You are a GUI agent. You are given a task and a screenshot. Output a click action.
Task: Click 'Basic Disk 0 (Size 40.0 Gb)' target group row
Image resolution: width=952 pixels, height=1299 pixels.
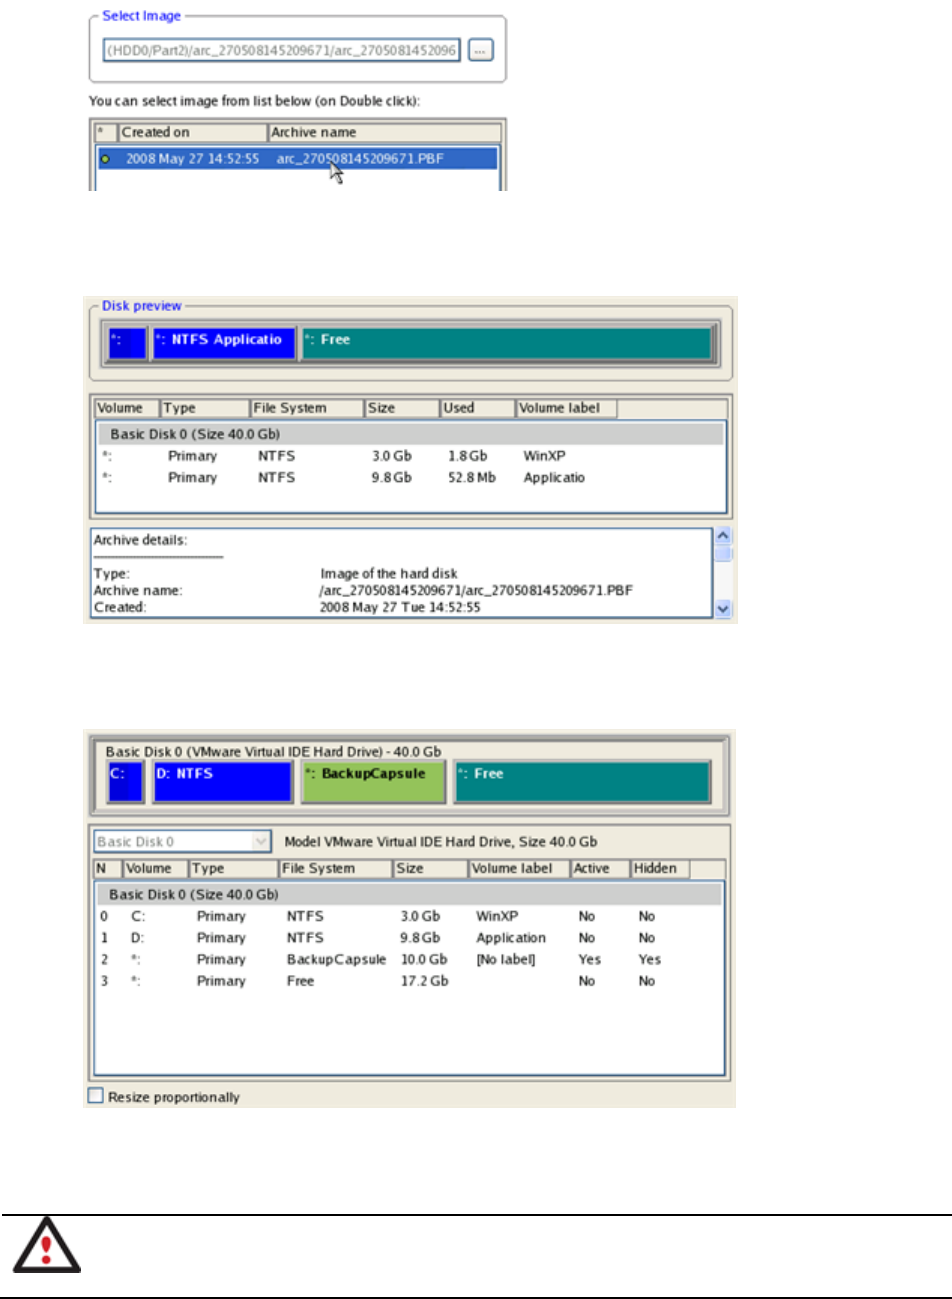coord(410,894)
